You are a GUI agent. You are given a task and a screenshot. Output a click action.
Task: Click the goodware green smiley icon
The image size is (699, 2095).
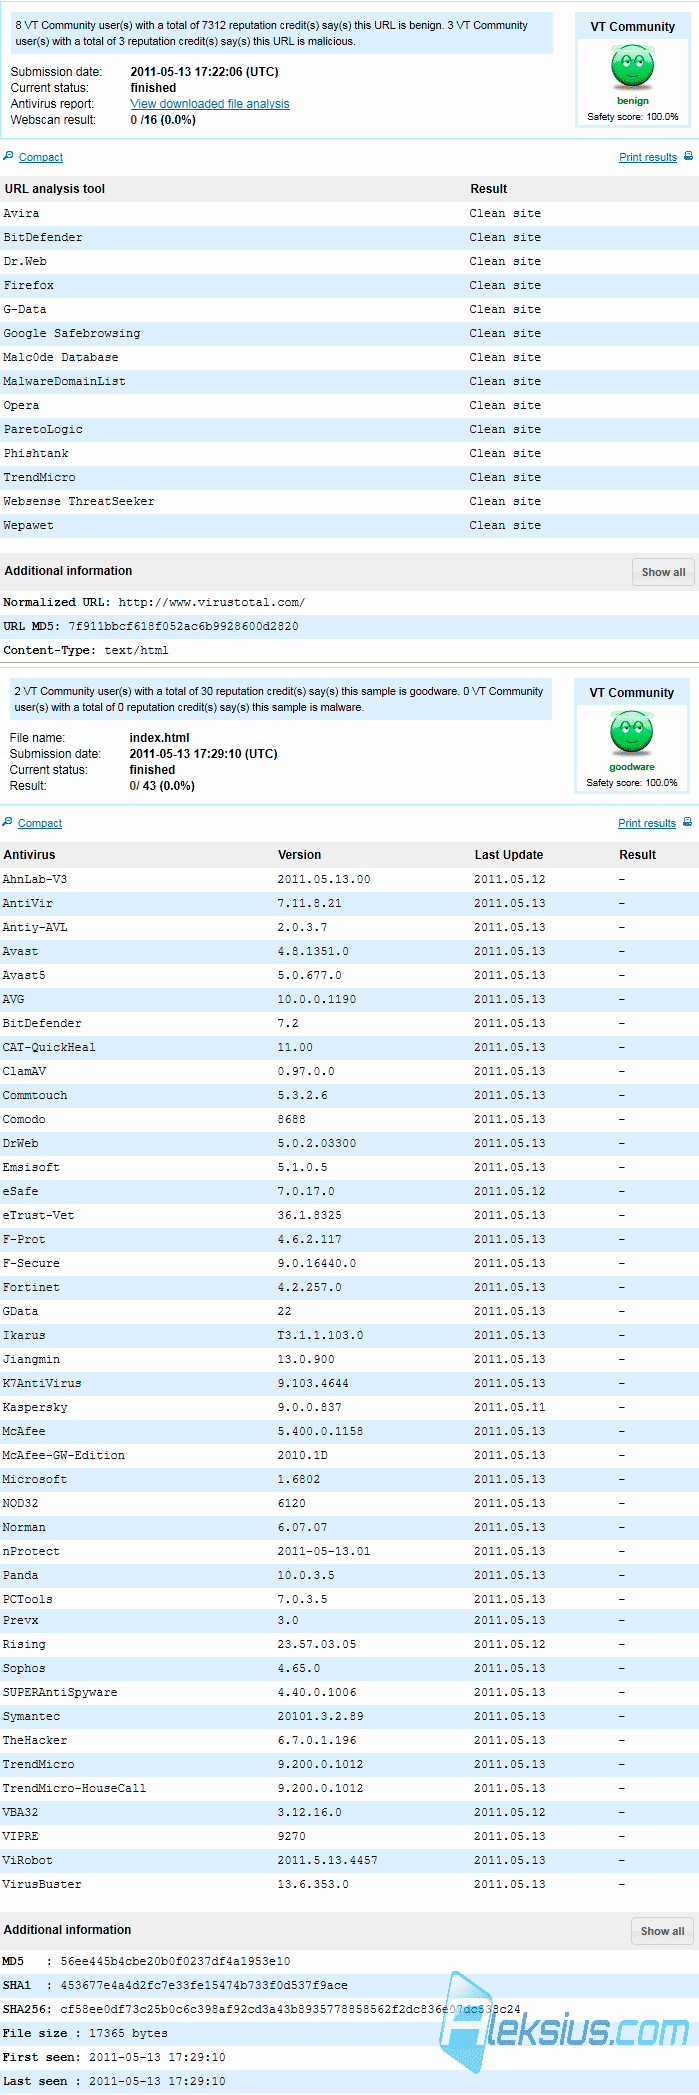pos(631,734)
